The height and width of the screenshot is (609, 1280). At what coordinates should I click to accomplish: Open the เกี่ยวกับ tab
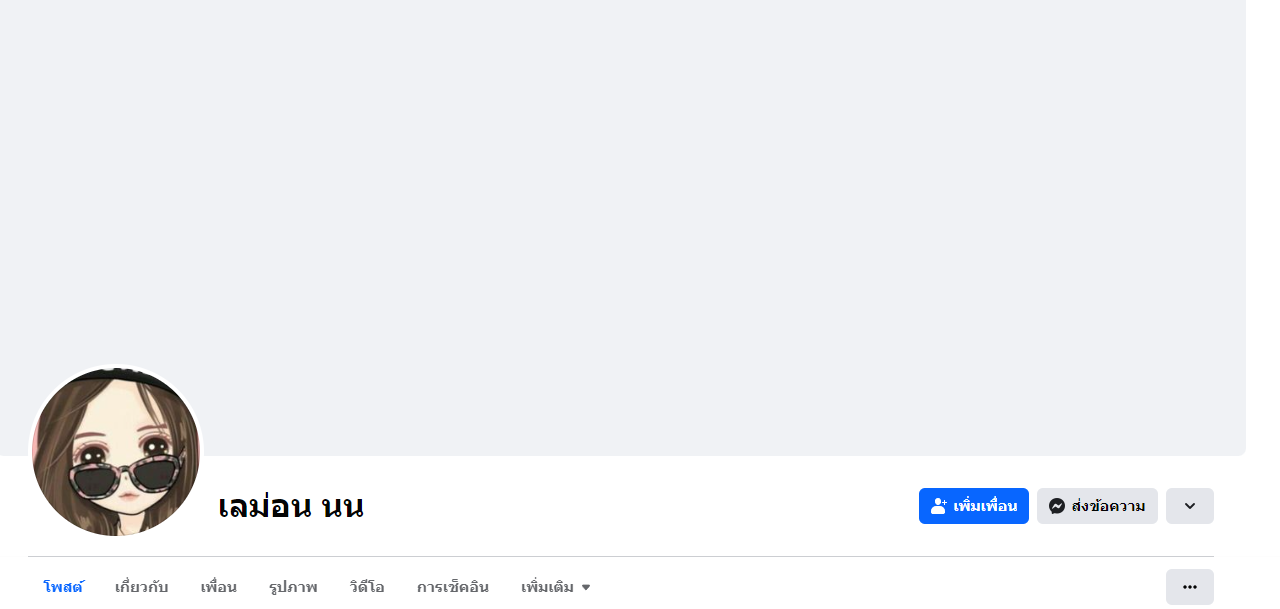142,587
